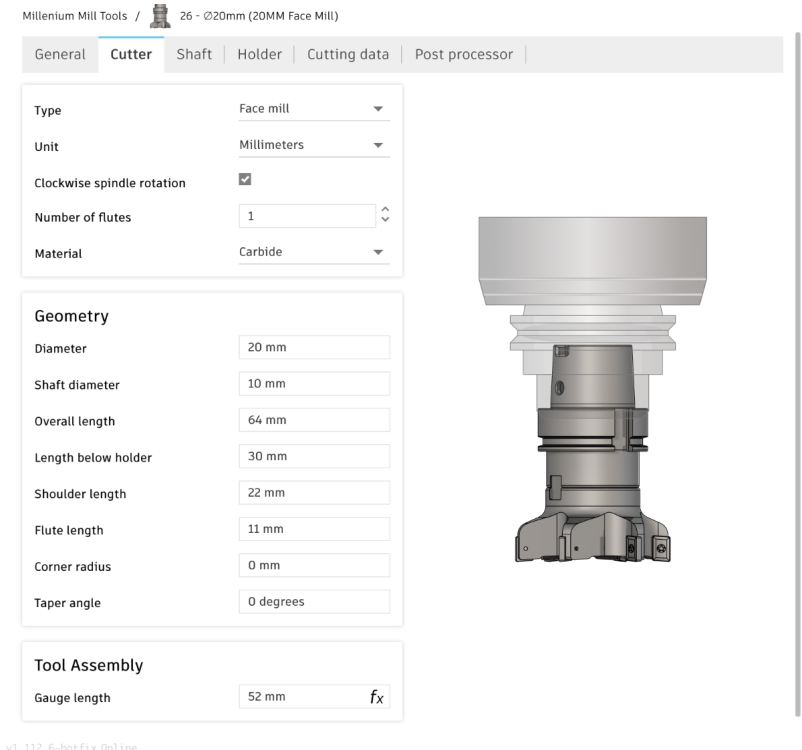This screenshot has height=750, width=802.
Task: Edit the Shoulder length field showing 22 mm
Action: (314, 493)
